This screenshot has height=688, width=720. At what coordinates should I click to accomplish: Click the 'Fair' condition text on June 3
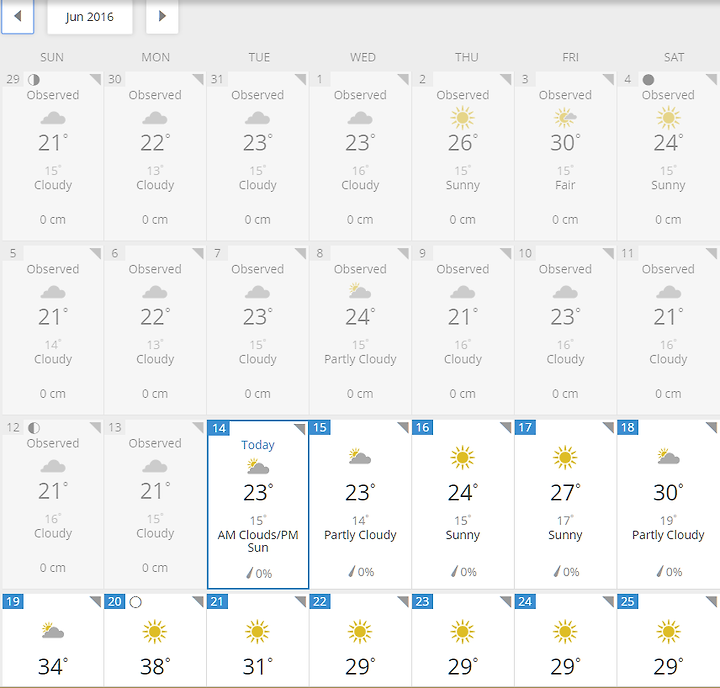tap(565, 185)
